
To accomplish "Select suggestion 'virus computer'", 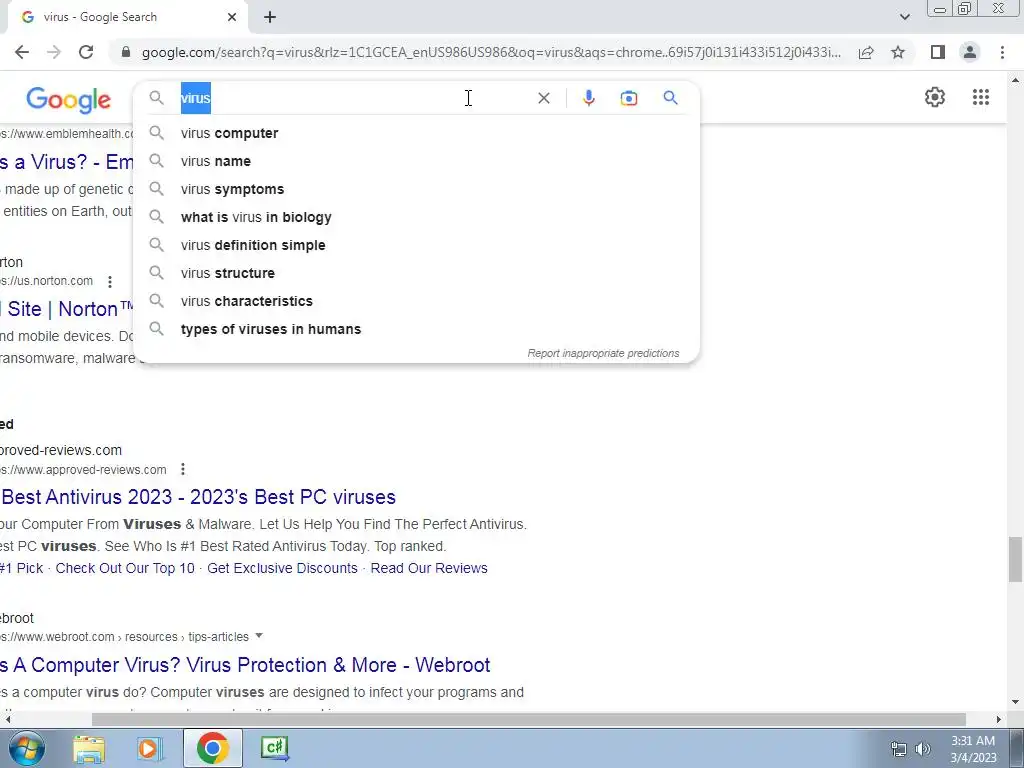I will [x=416, y=133].
